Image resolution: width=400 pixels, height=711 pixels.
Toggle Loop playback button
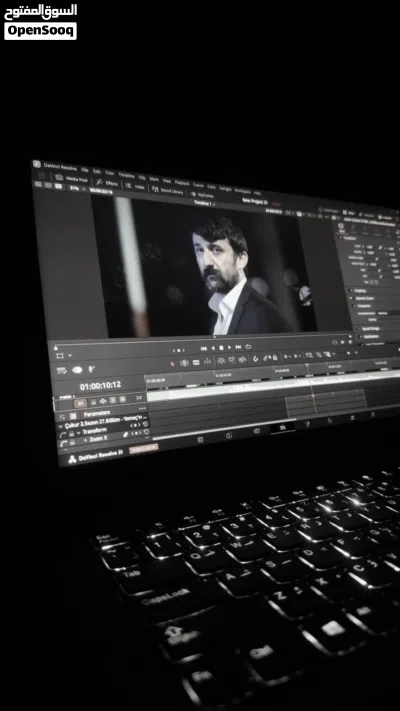[x=248, y=347]
